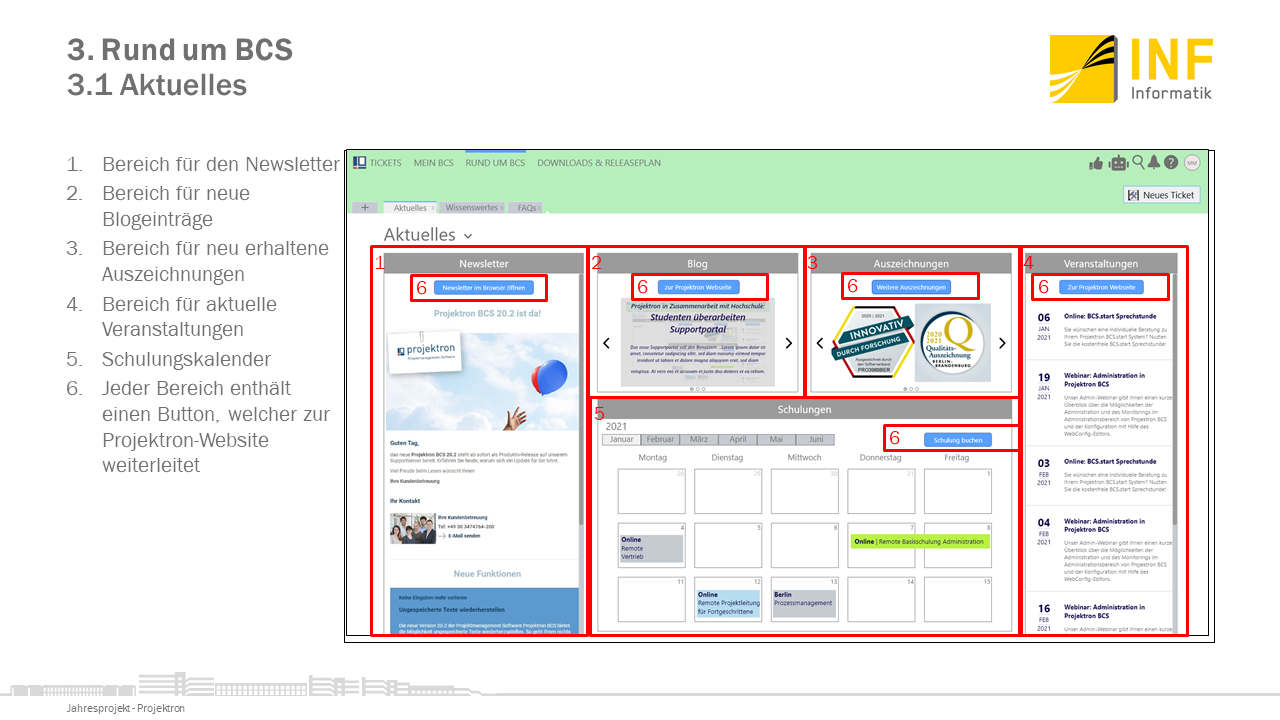Open the Berlin Prozessmanagement training entry
This screenshot has height=720, width=1280.
(x=804, y=602)
